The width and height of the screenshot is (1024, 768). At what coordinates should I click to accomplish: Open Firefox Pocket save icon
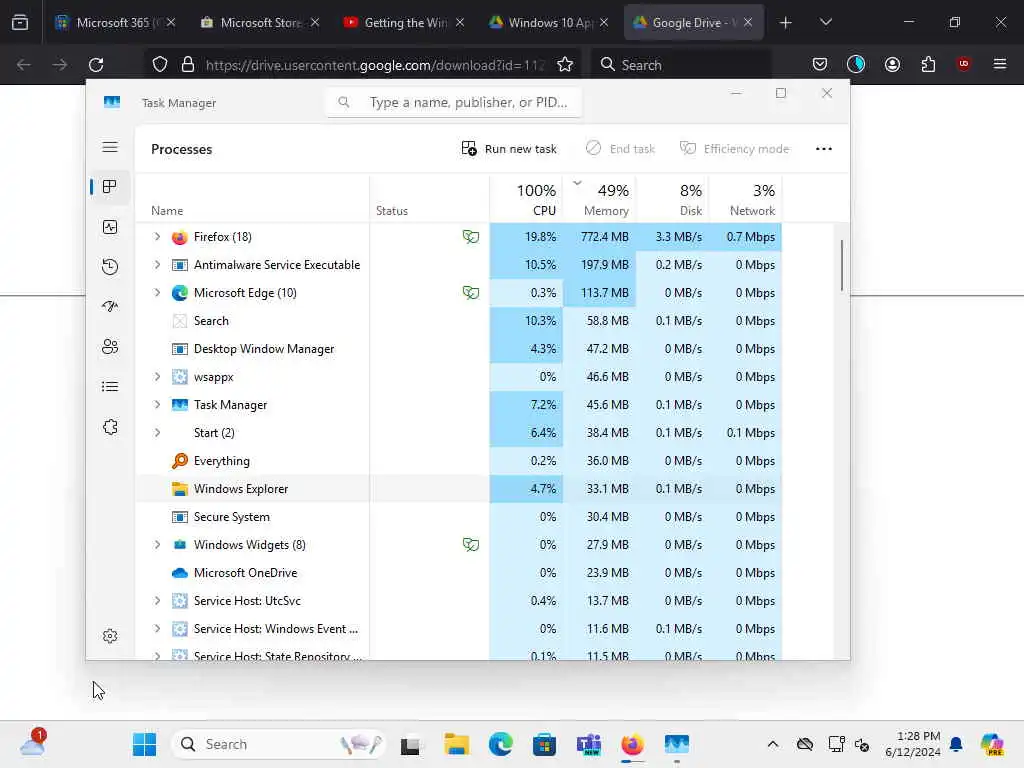tap(820, 64)
